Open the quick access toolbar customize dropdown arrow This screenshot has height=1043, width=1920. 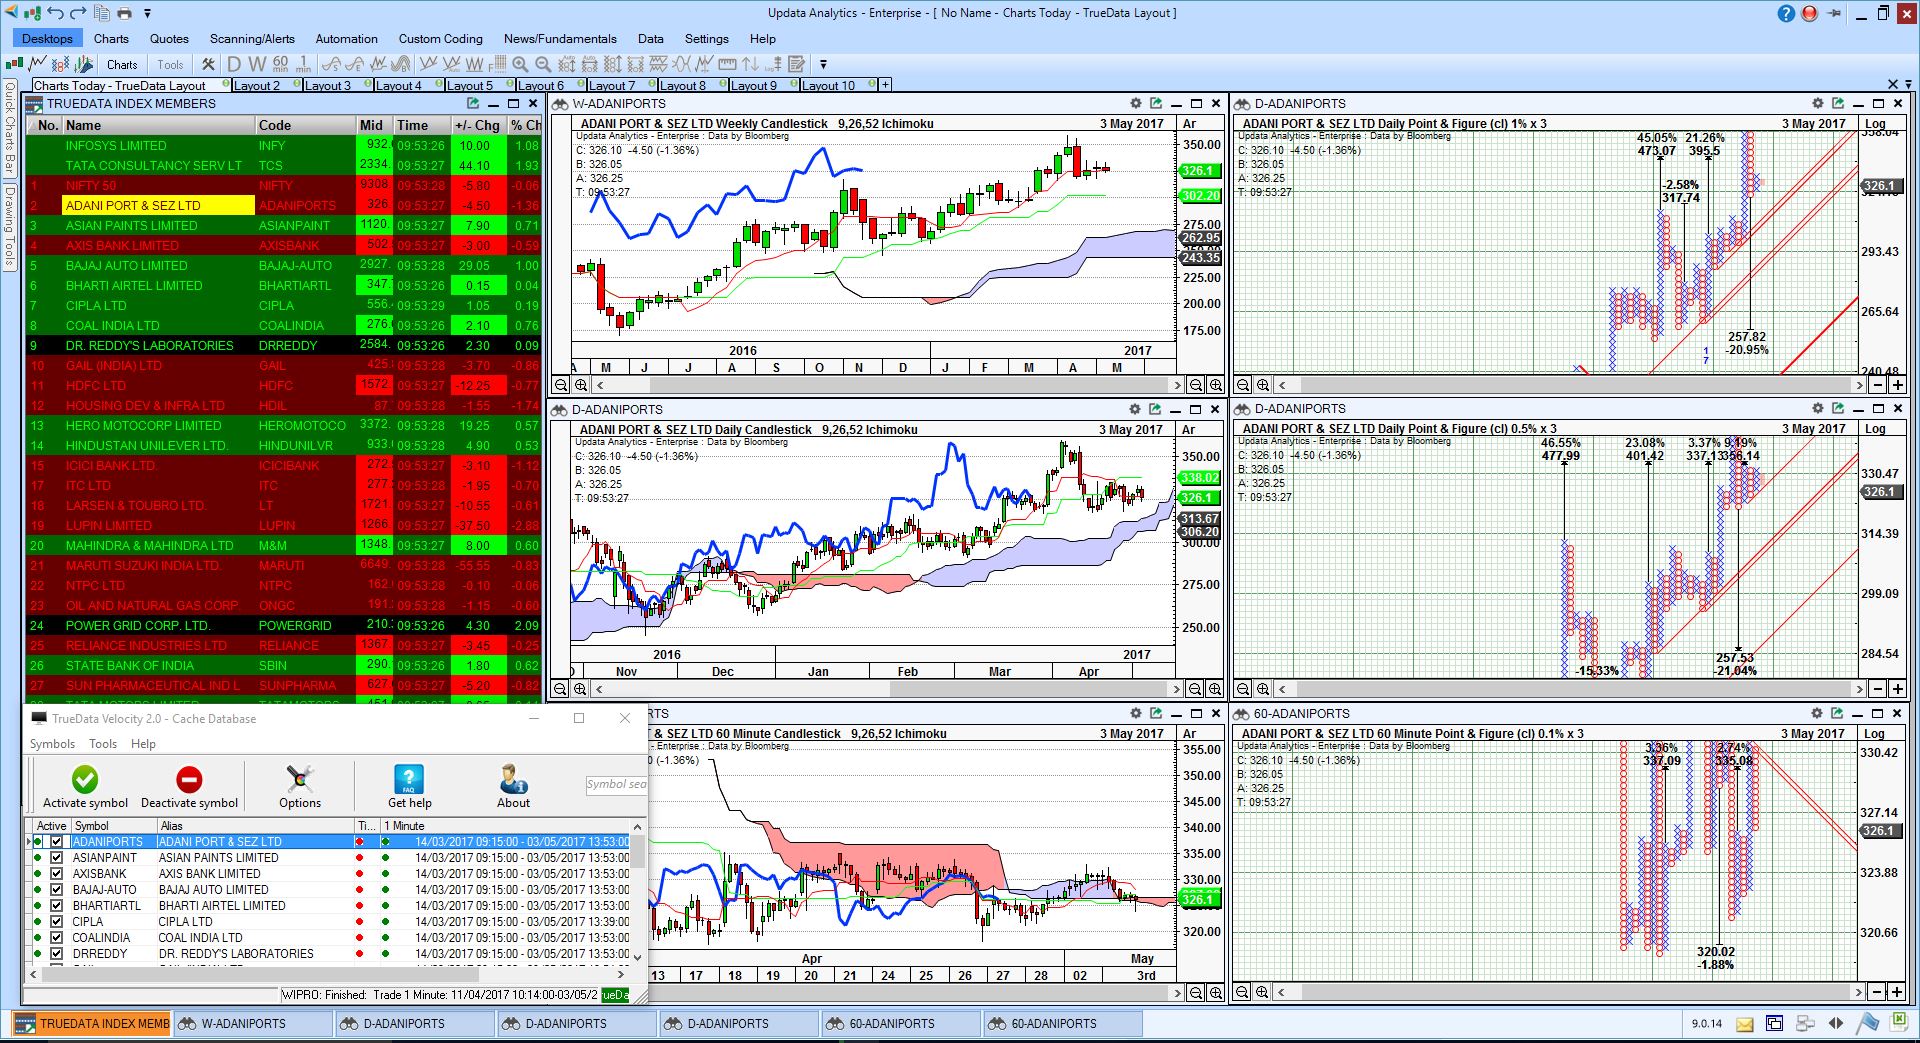click(x=147, y=13)
